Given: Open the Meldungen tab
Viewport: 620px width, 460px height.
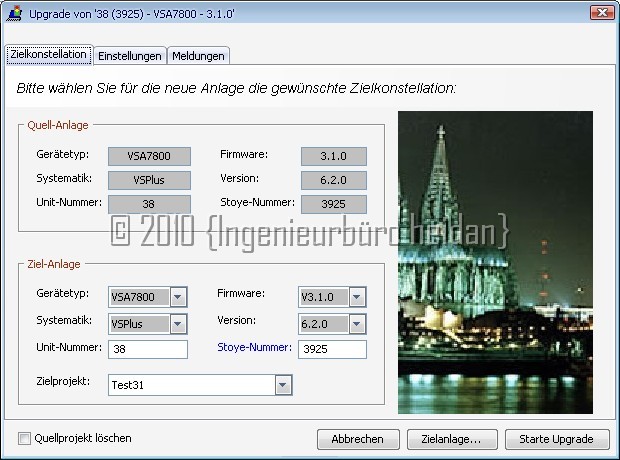Looking at the screenshot, I should (199, 55).
